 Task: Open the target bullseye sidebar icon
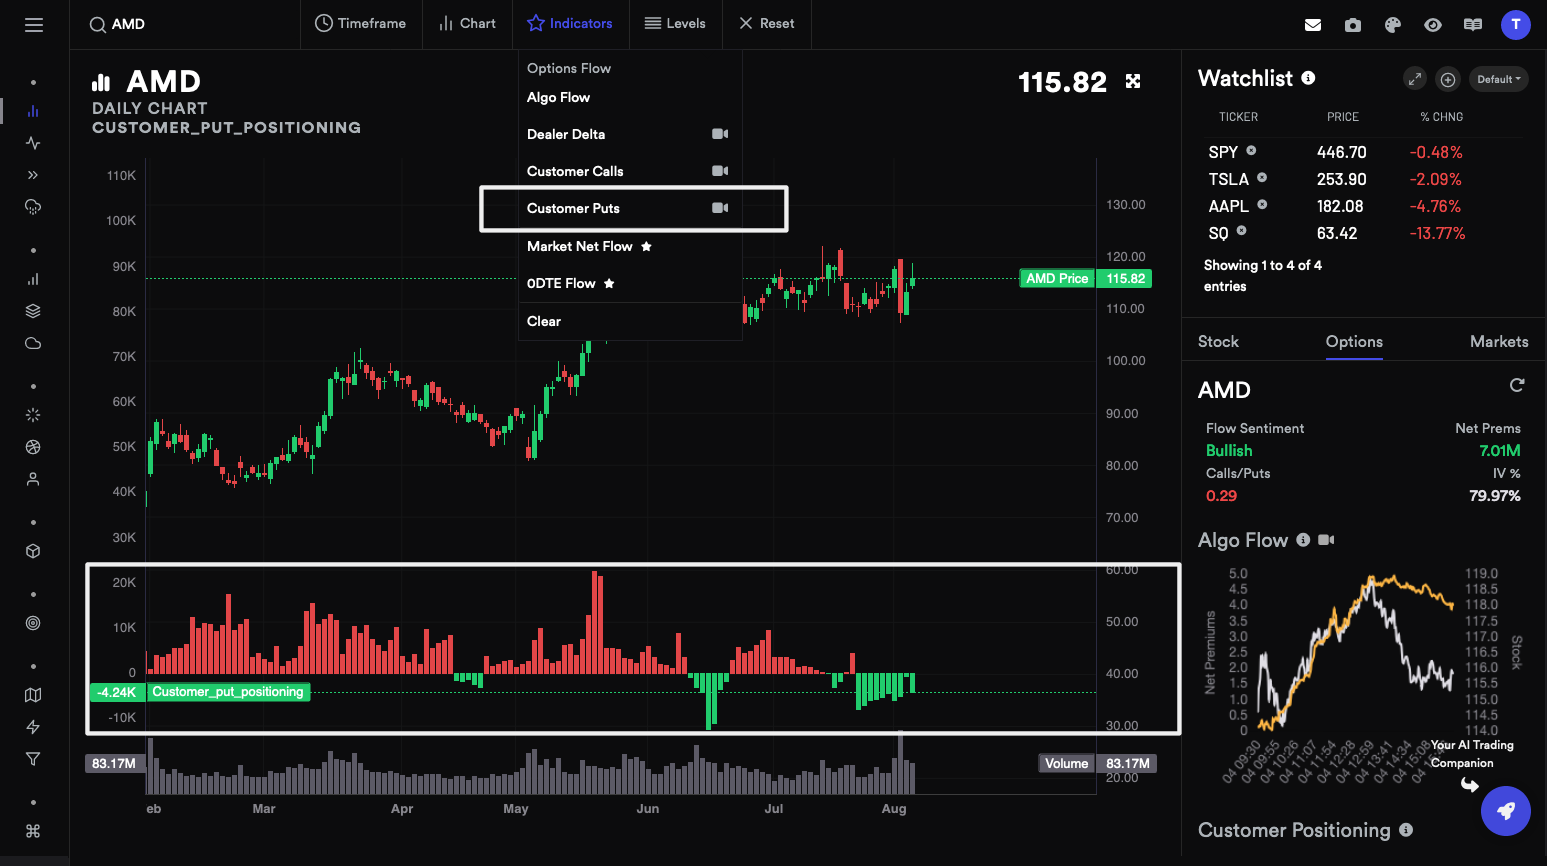(x=33, y=623)
